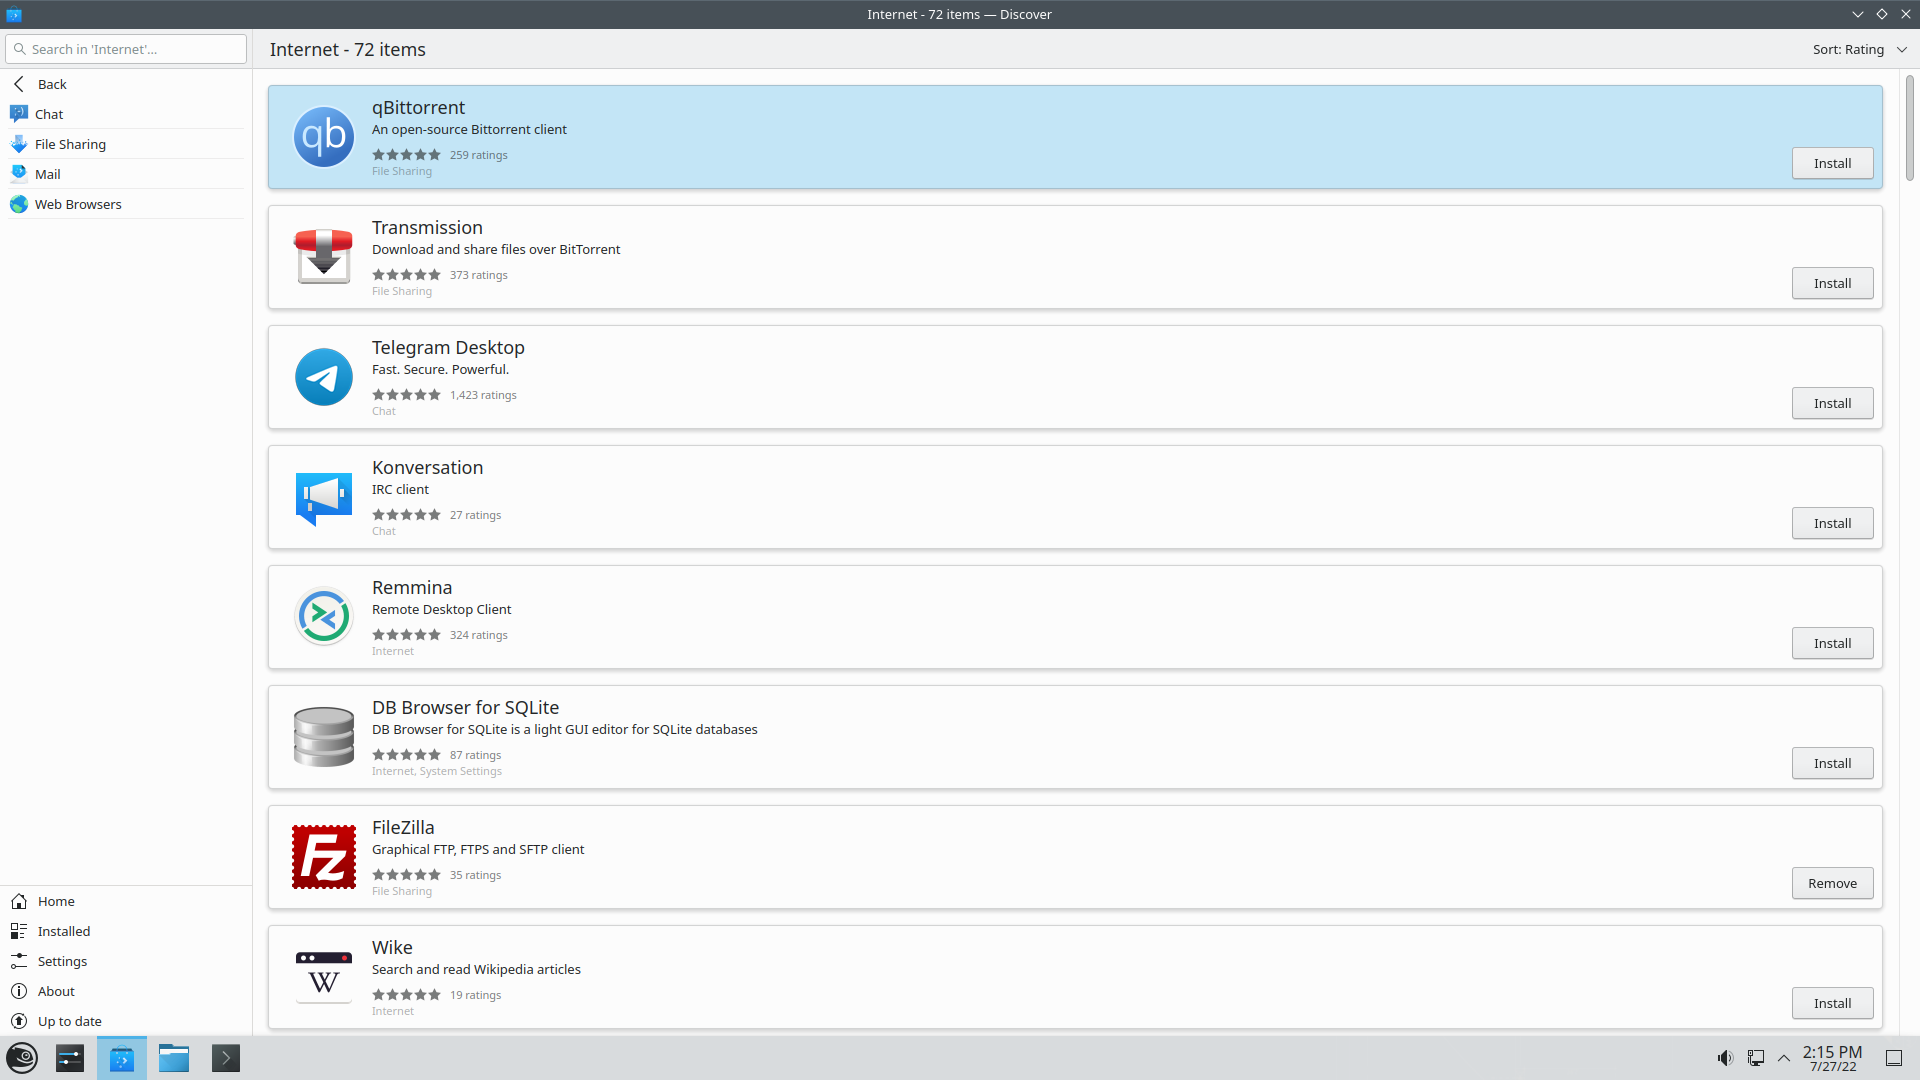This screenshot has height=1080, width=1920.
Task: Install Transmission
Action: 1832,283
